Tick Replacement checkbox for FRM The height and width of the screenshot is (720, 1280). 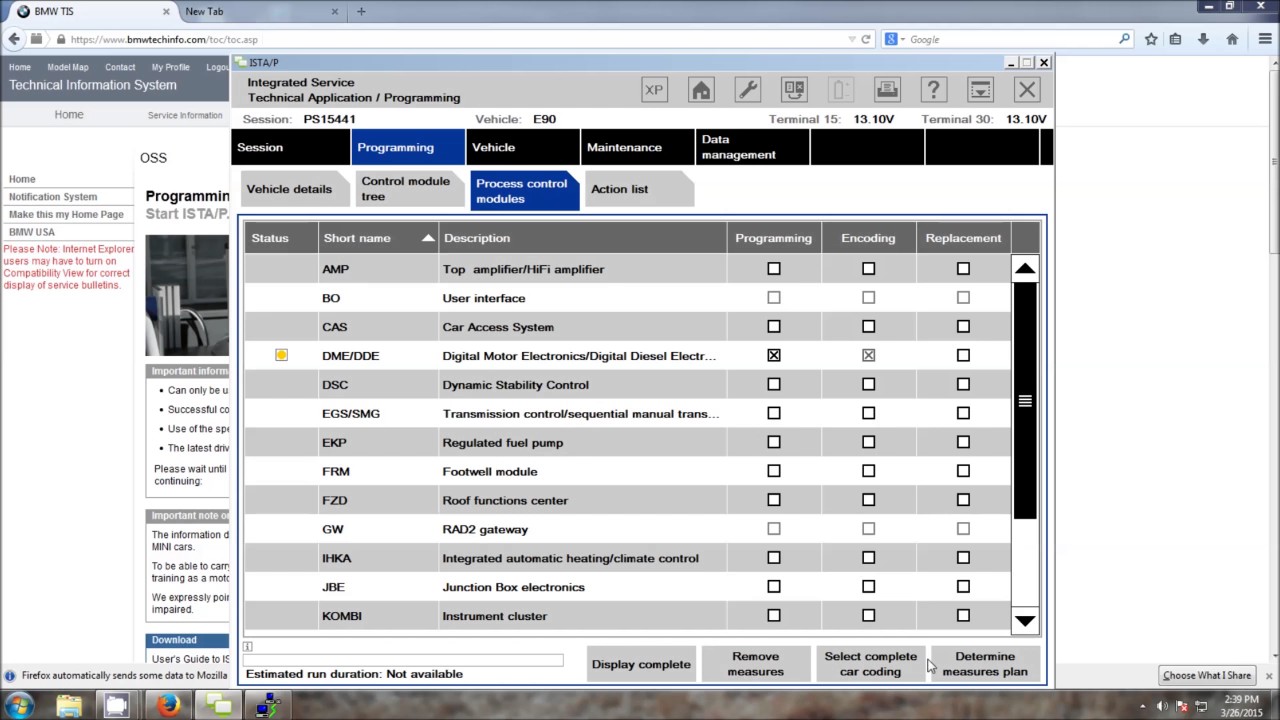[x=963, y=471]
